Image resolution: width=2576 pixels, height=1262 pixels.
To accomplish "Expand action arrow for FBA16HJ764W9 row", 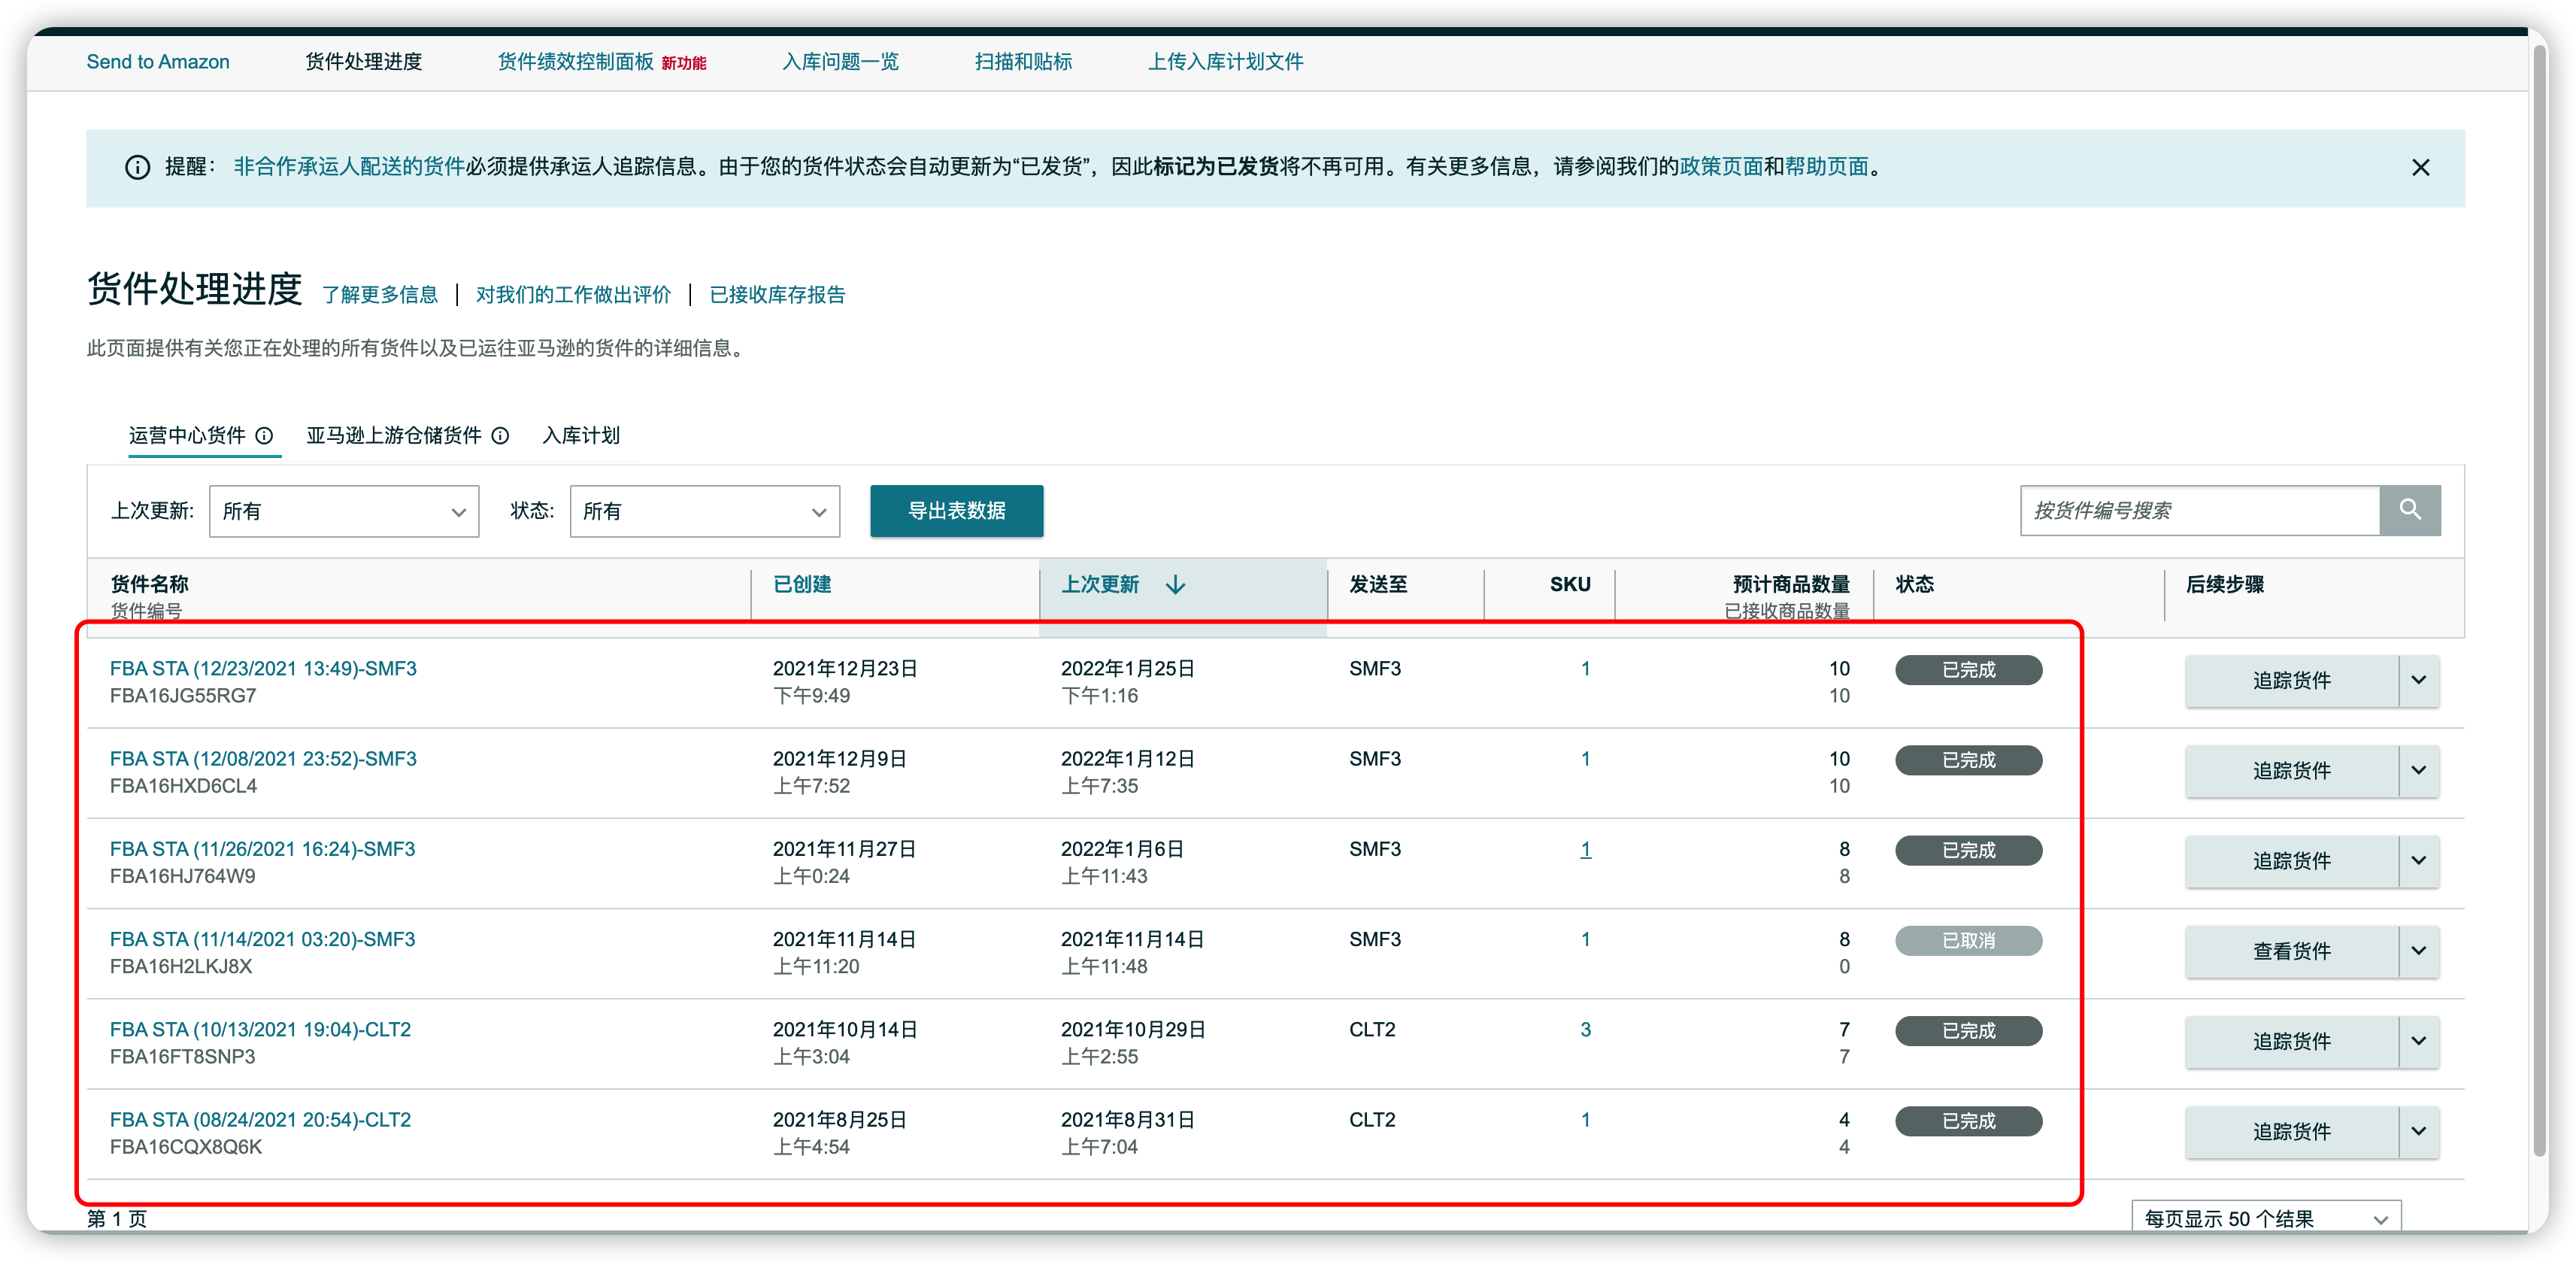I will point(2419,860).
